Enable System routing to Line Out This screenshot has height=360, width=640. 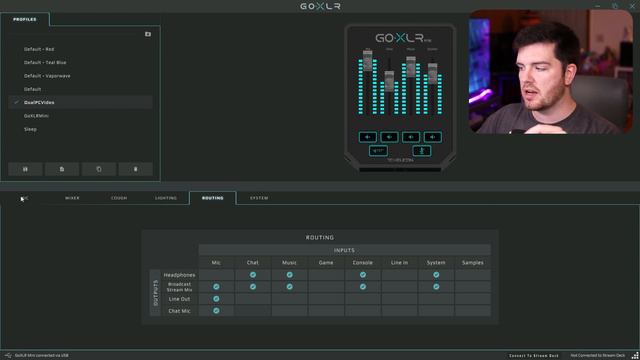point(436,299)
